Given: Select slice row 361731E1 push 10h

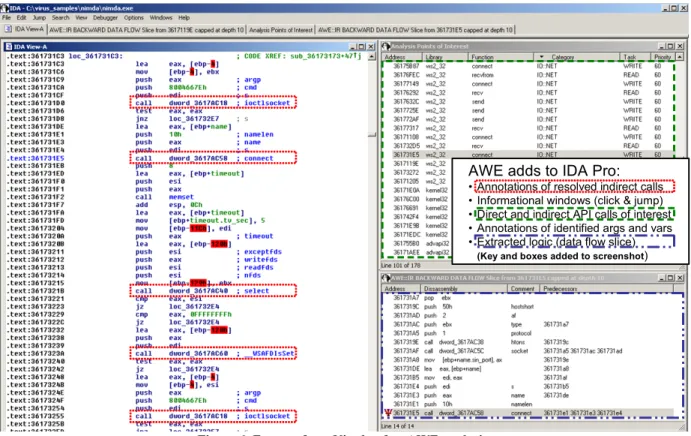Looking at the screenshot, I should click(528, 404).
